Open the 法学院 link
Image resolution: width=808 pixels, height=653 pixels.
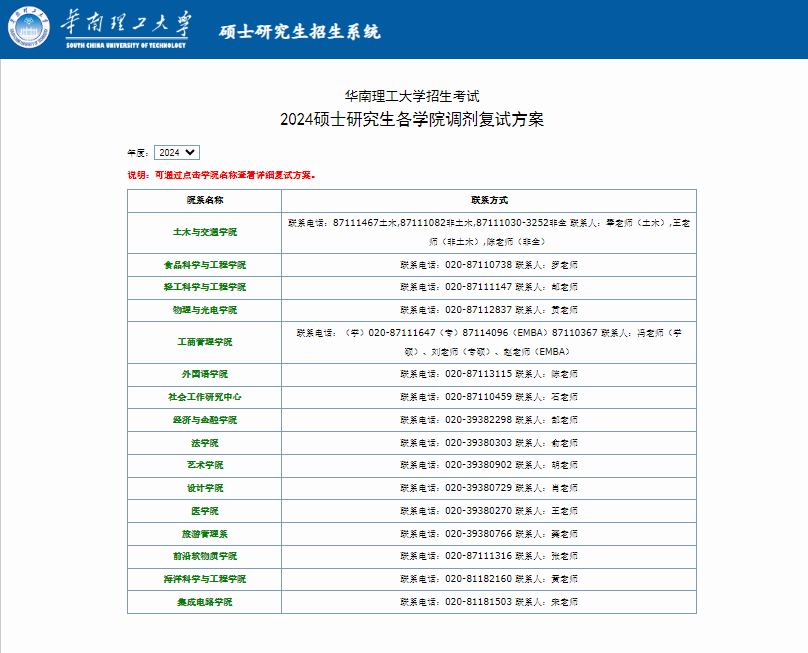[x=205, y=443]
